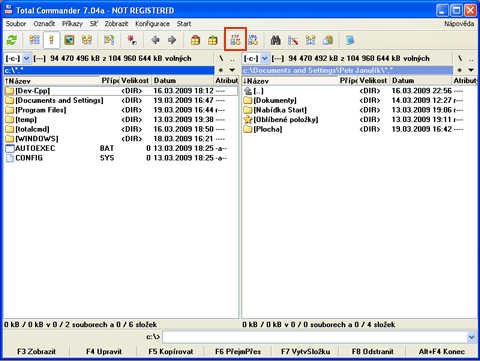Click the F6 PřejmPřes button
Image resolution: width=480 pixels, height=361 pixels.
point(238,351)
